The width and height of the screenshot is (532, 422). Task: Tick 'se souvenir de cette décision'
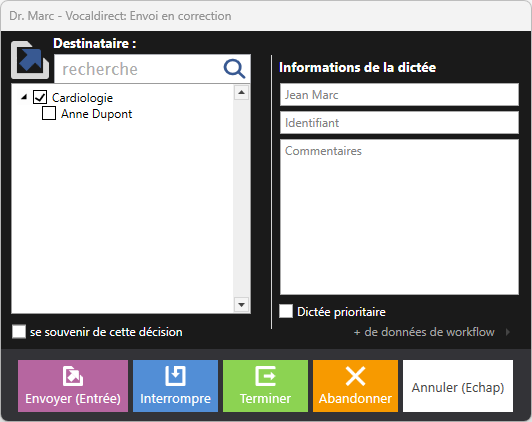point(19,331)
